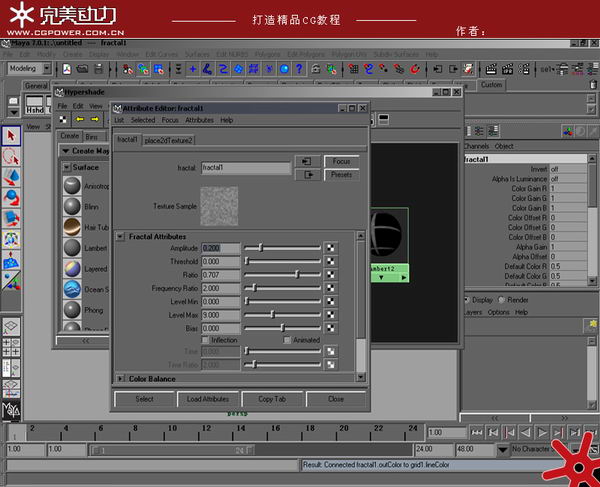Map texture to Amplitude checker button

coord(330,248)
